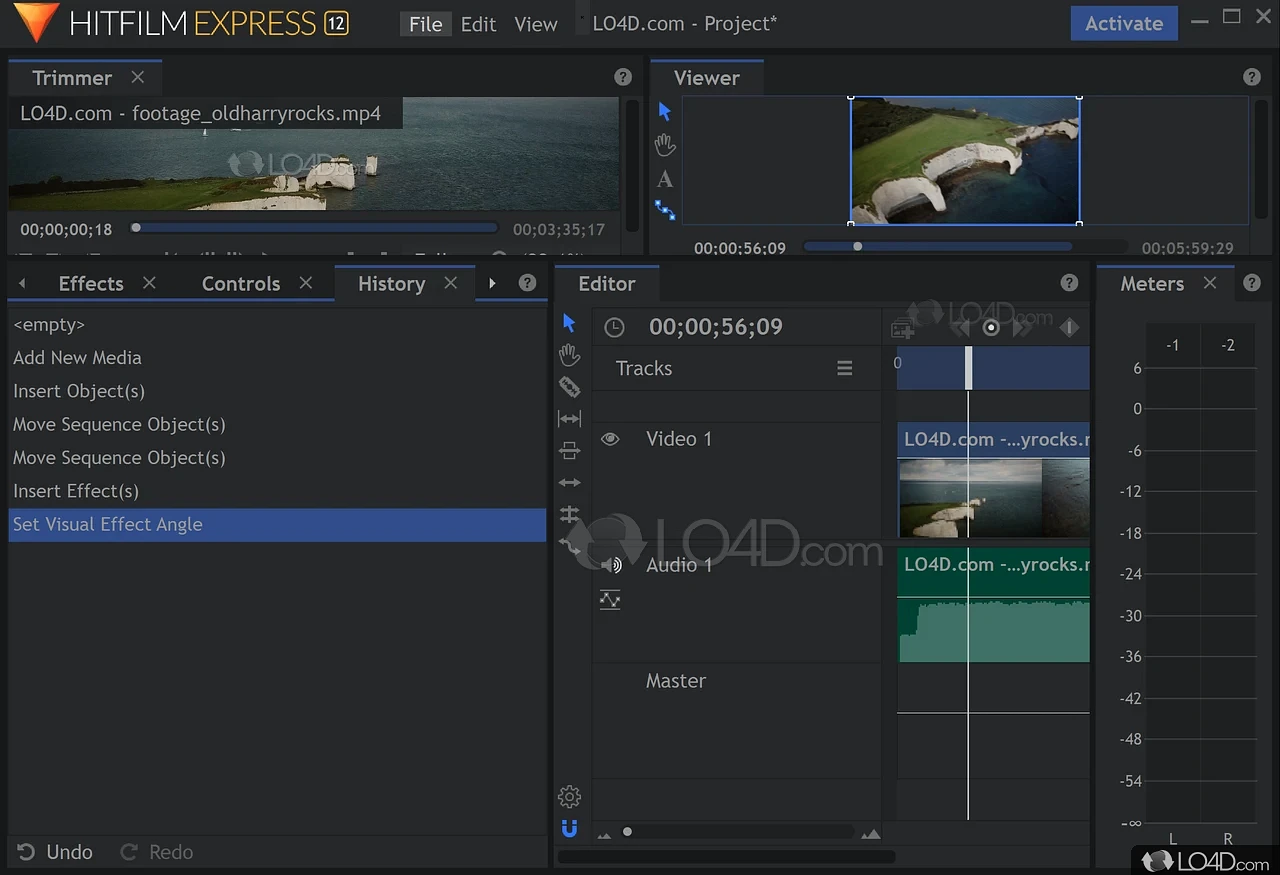Click the Redo button
The height and width of the screenshot is (875, 1280).
[157, 852]
